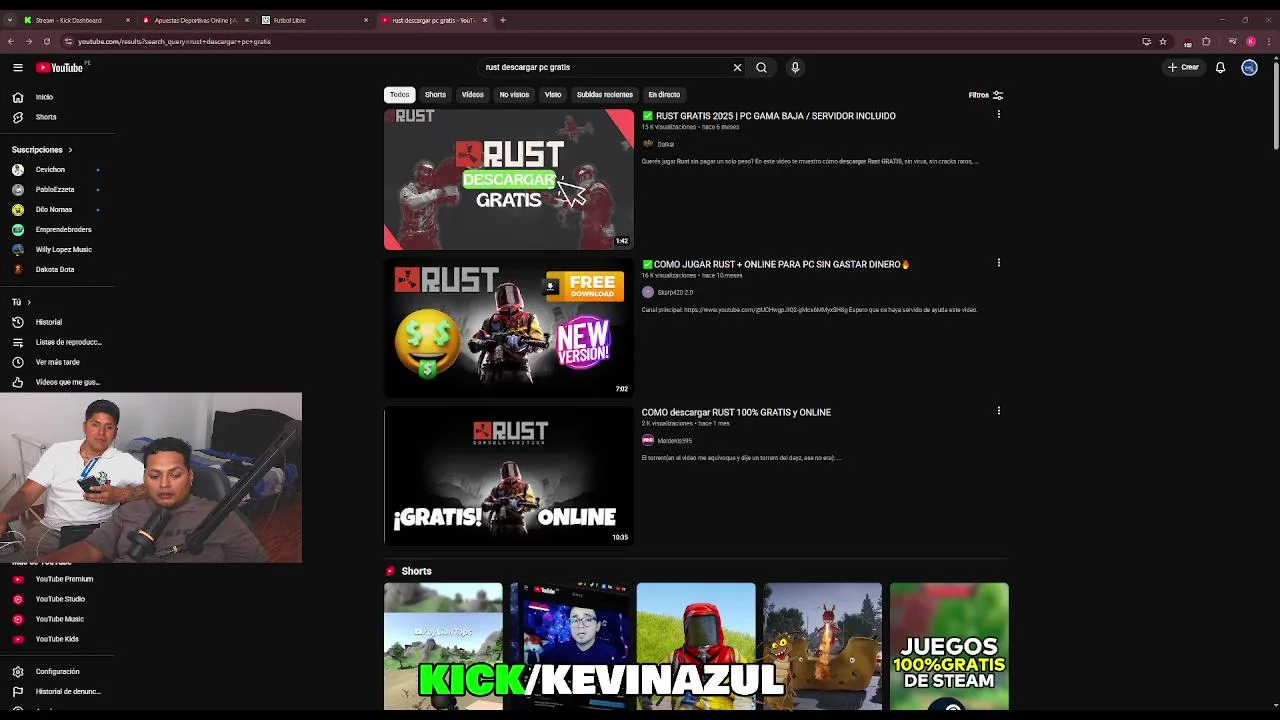Open a new browser tab
Image resolution: width=1280 pixels, height=720 pixels.
pos(503,20)
